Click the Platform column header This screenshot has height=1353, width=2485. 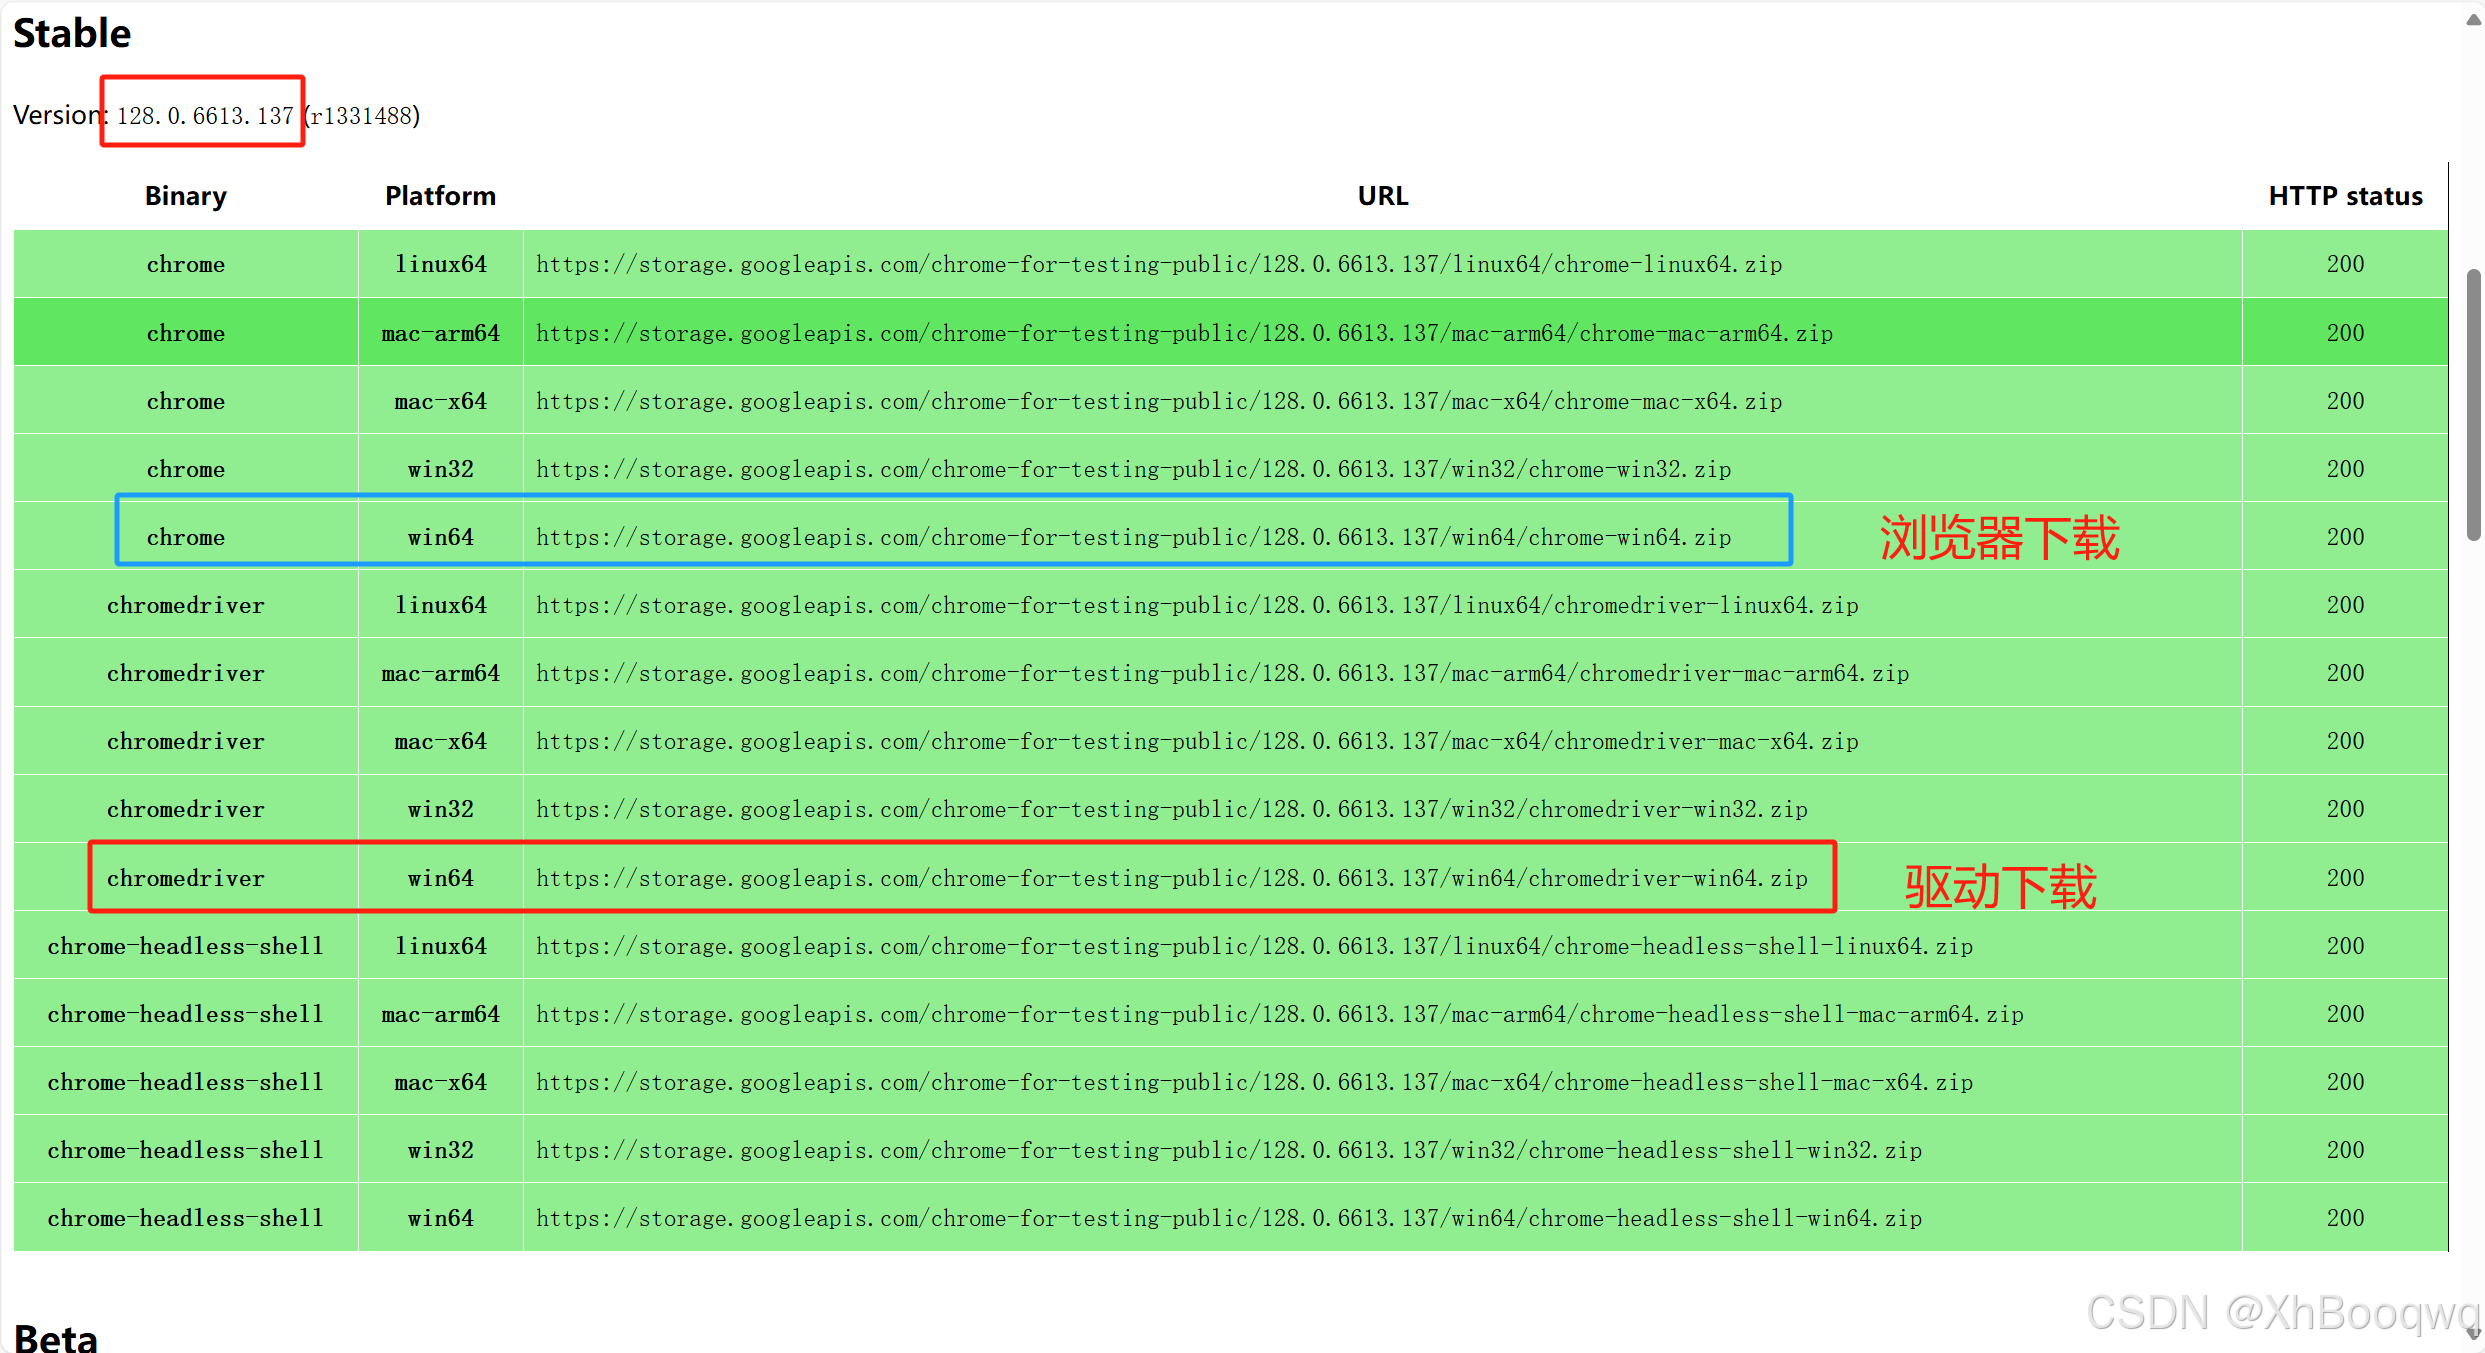pos(440,196)
